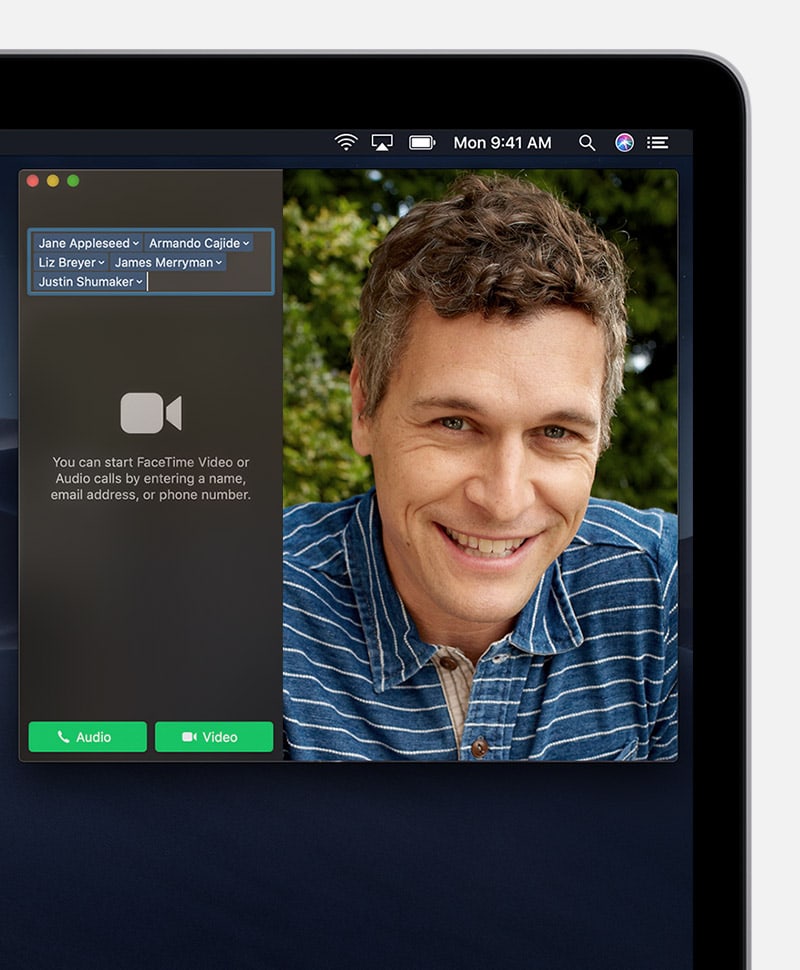Viewport: 800px width, 970px height.
Task: Enter full screen with the green button
Action: coord(73,181)
